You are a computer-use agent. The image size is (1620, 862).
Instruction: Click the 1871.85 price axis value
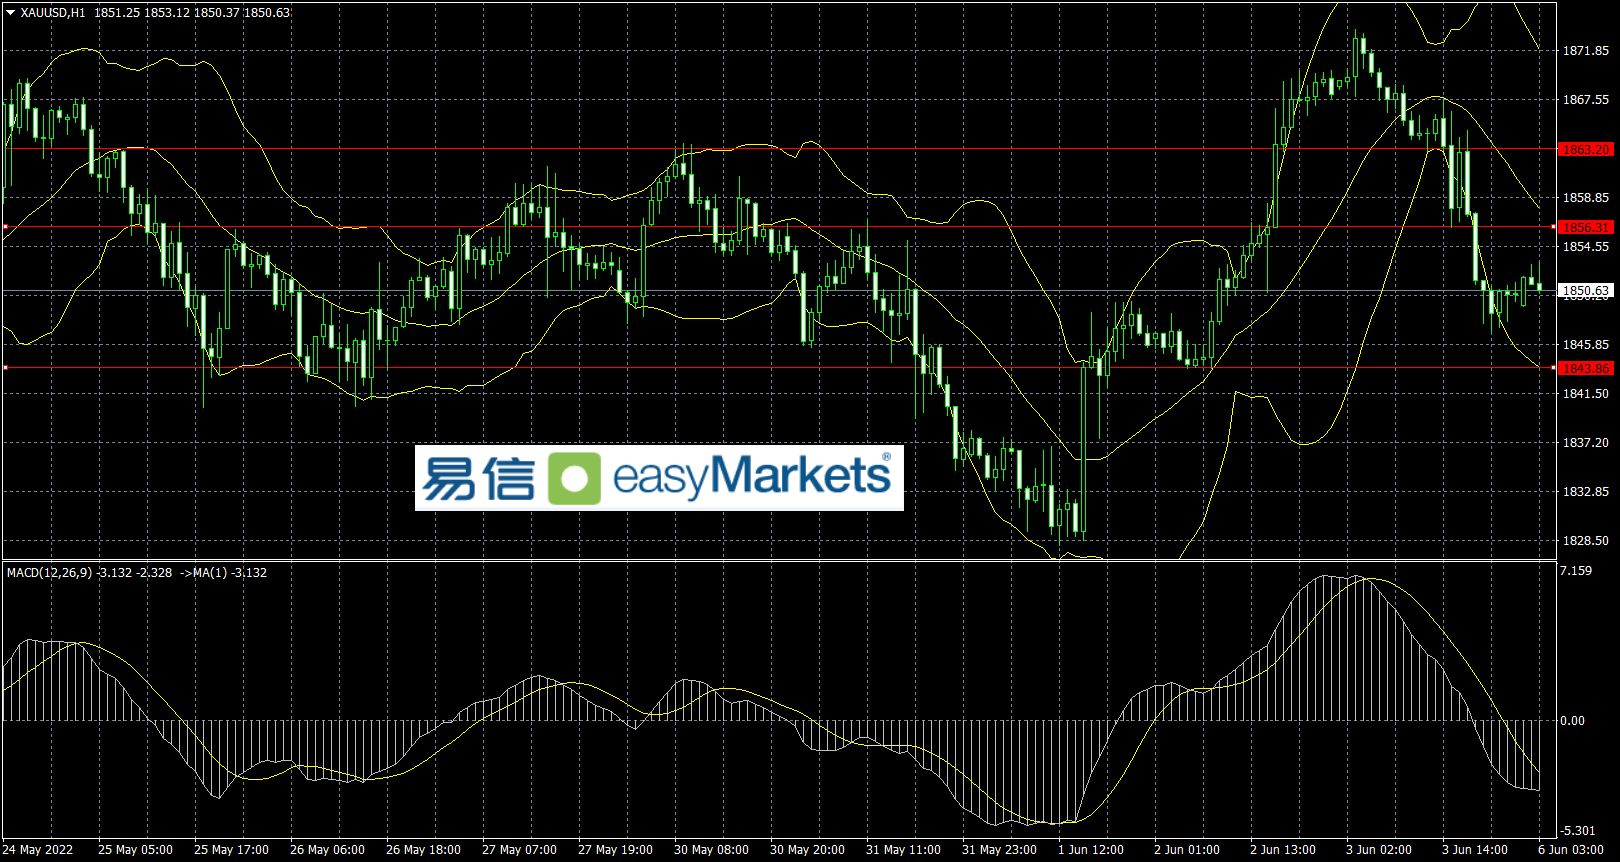pos(1586,50)
